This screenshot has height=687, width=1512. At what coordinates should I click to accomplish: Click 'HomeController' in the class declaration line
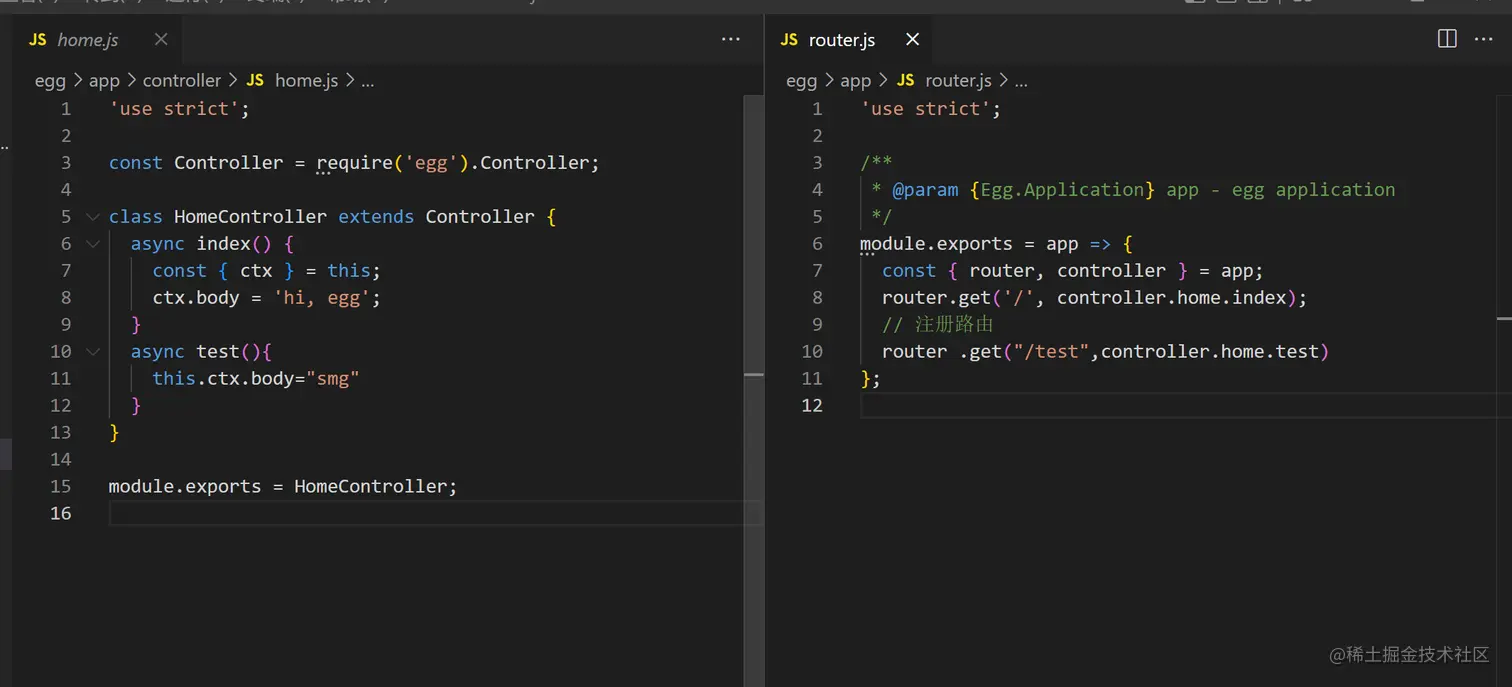250,217
